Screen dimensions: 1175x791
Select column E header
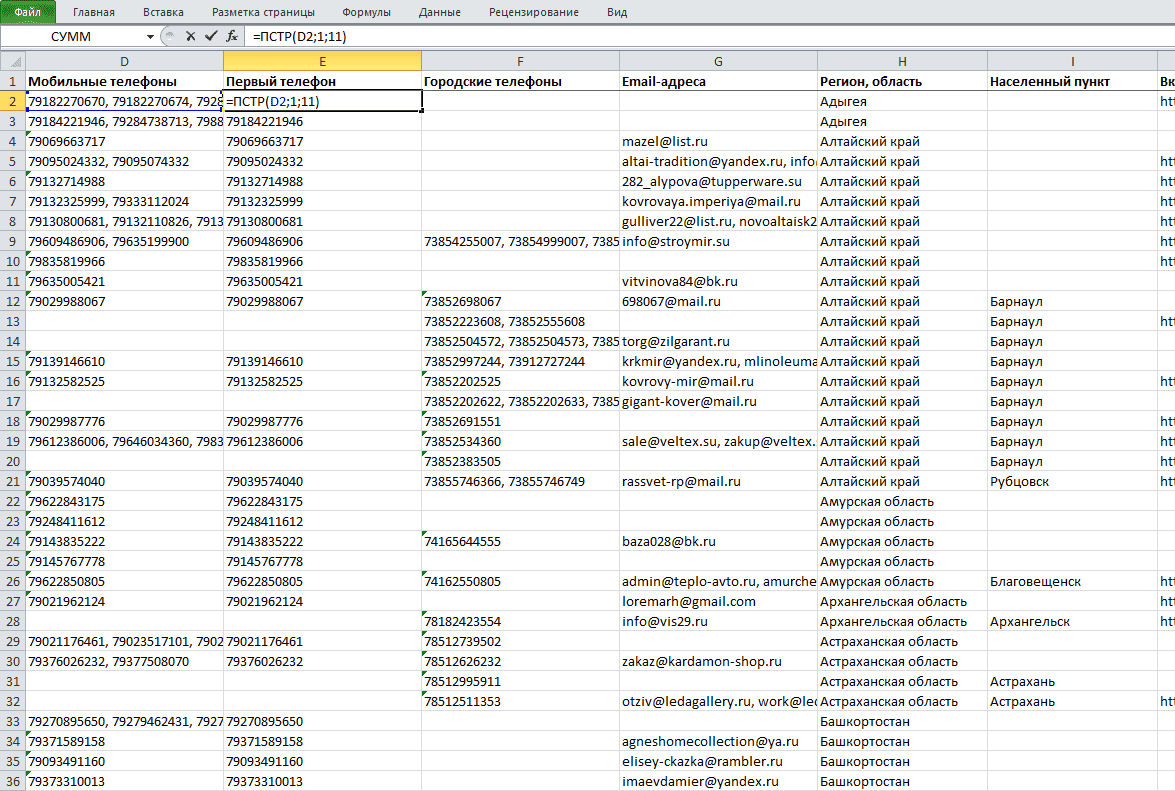pyautogui.click(x=322, y=61)
